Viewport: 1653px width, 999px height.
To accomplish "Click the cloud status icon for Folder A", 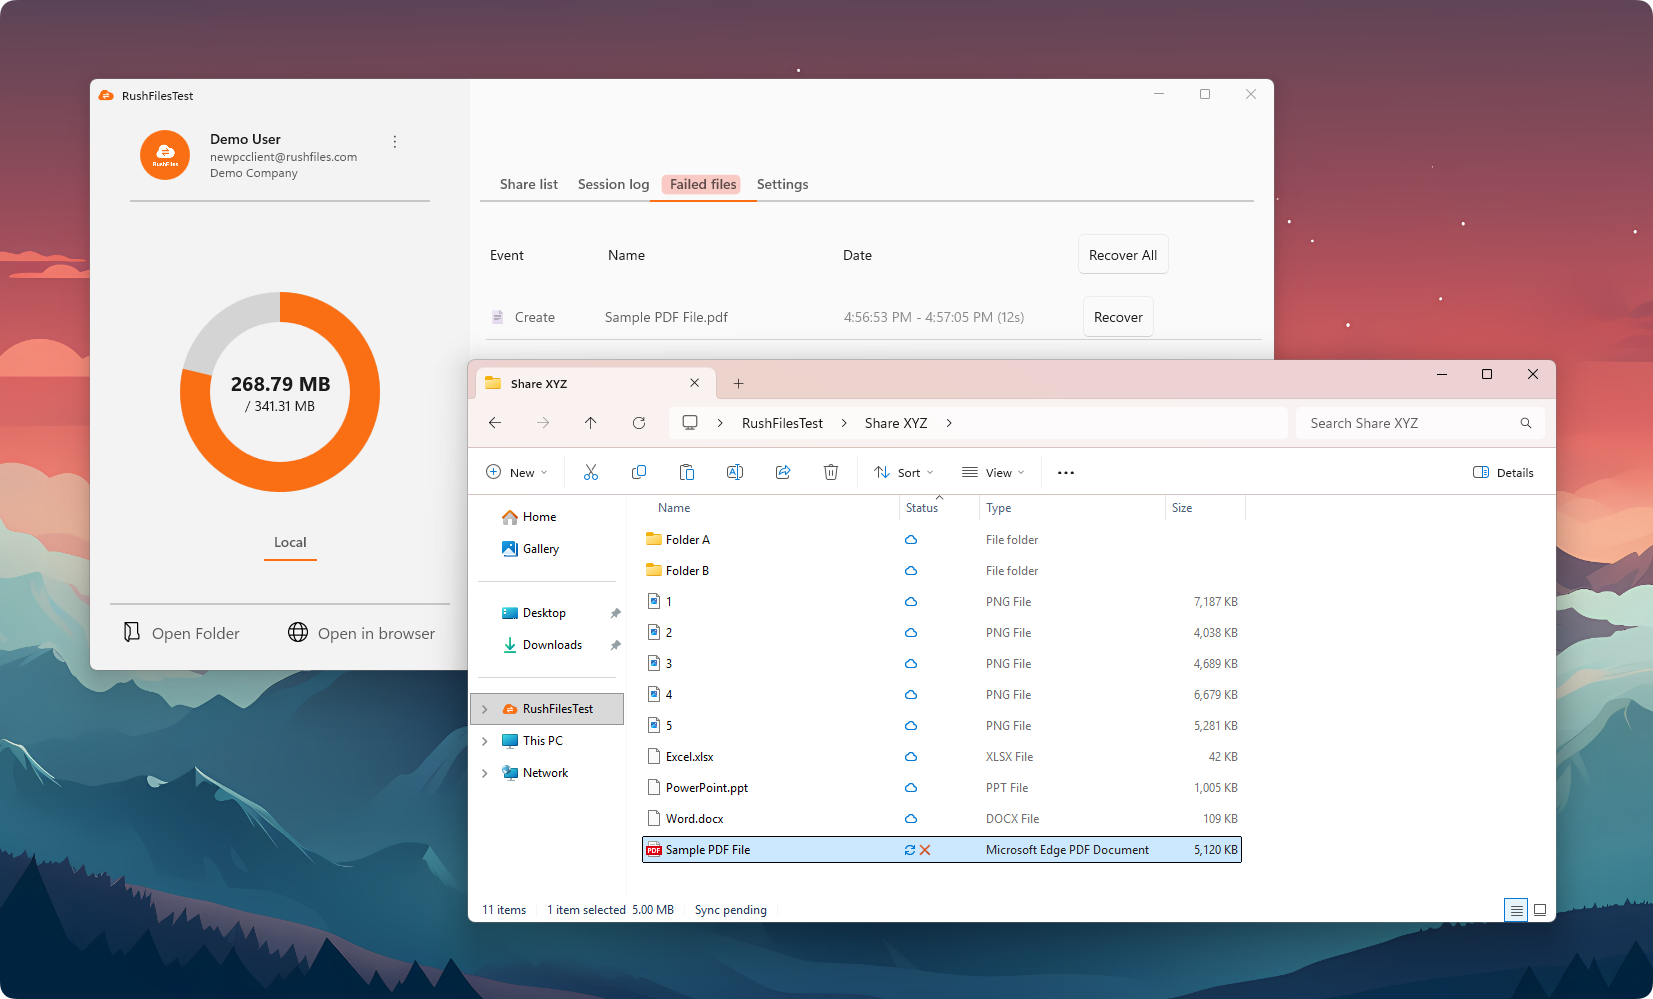I will [x=911, y=540].
